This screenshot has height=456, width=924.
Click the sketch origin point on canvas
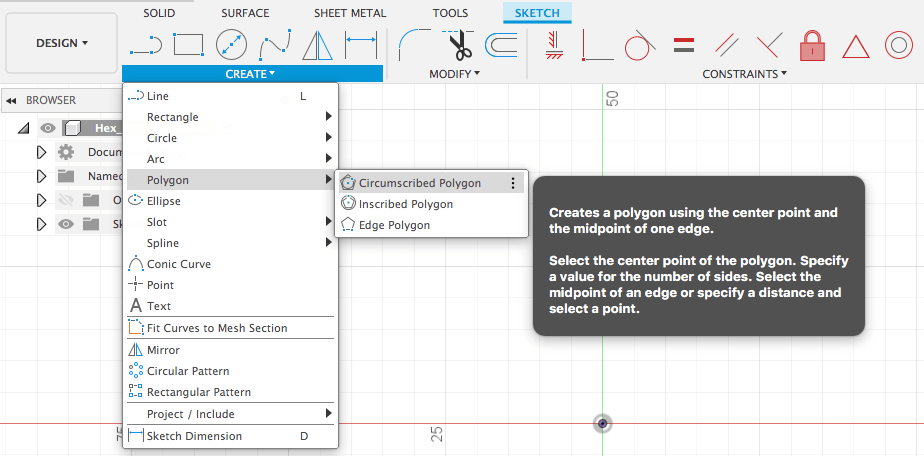pos(603,424)
